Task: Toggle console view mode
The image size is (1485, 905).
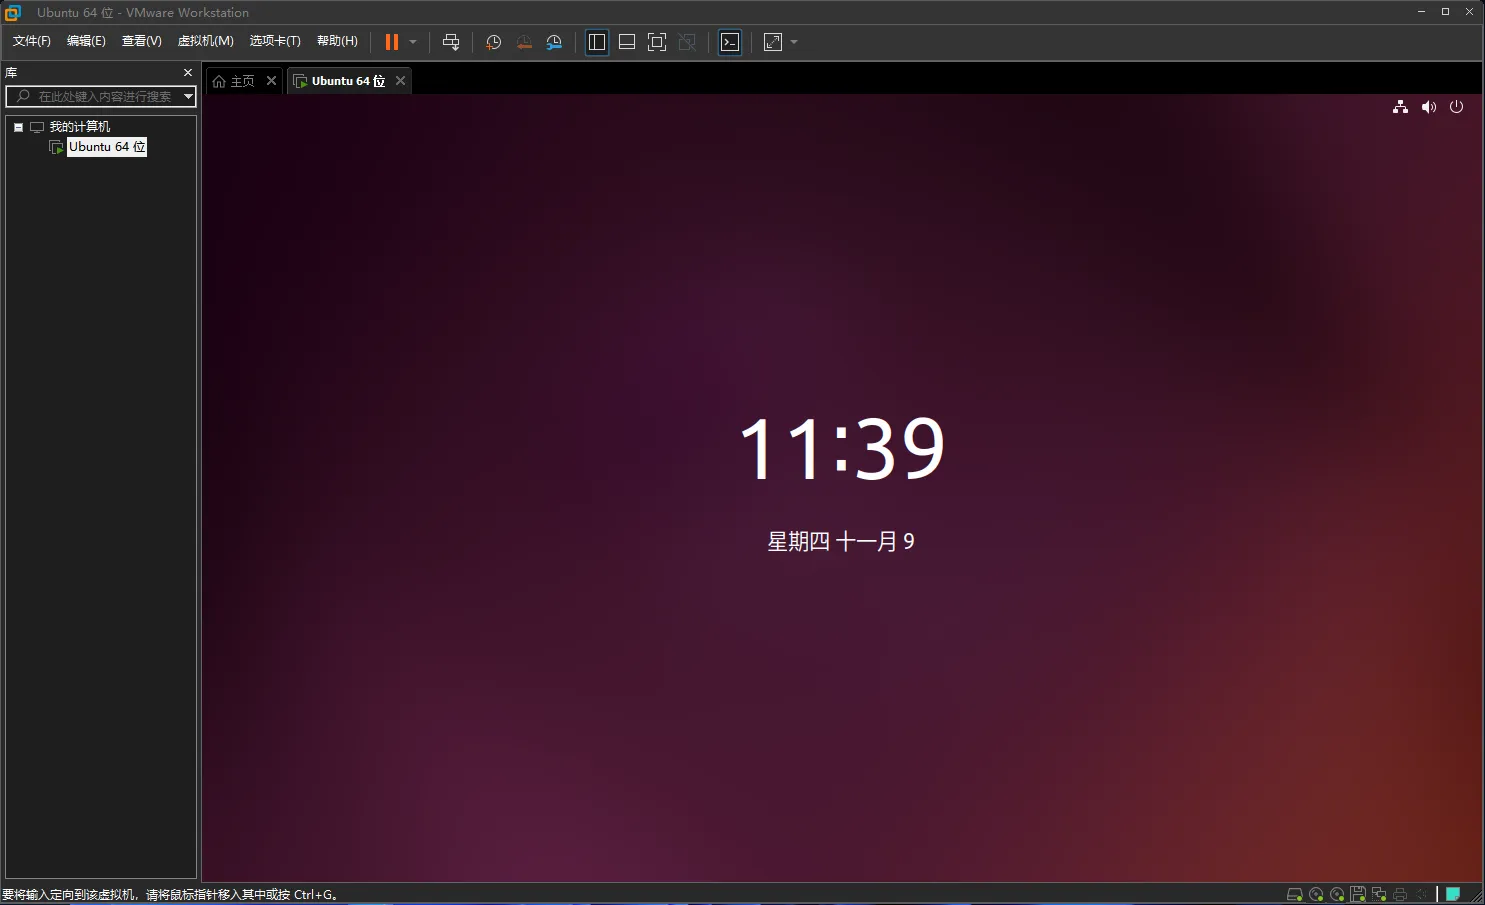Action: point(731,41)
